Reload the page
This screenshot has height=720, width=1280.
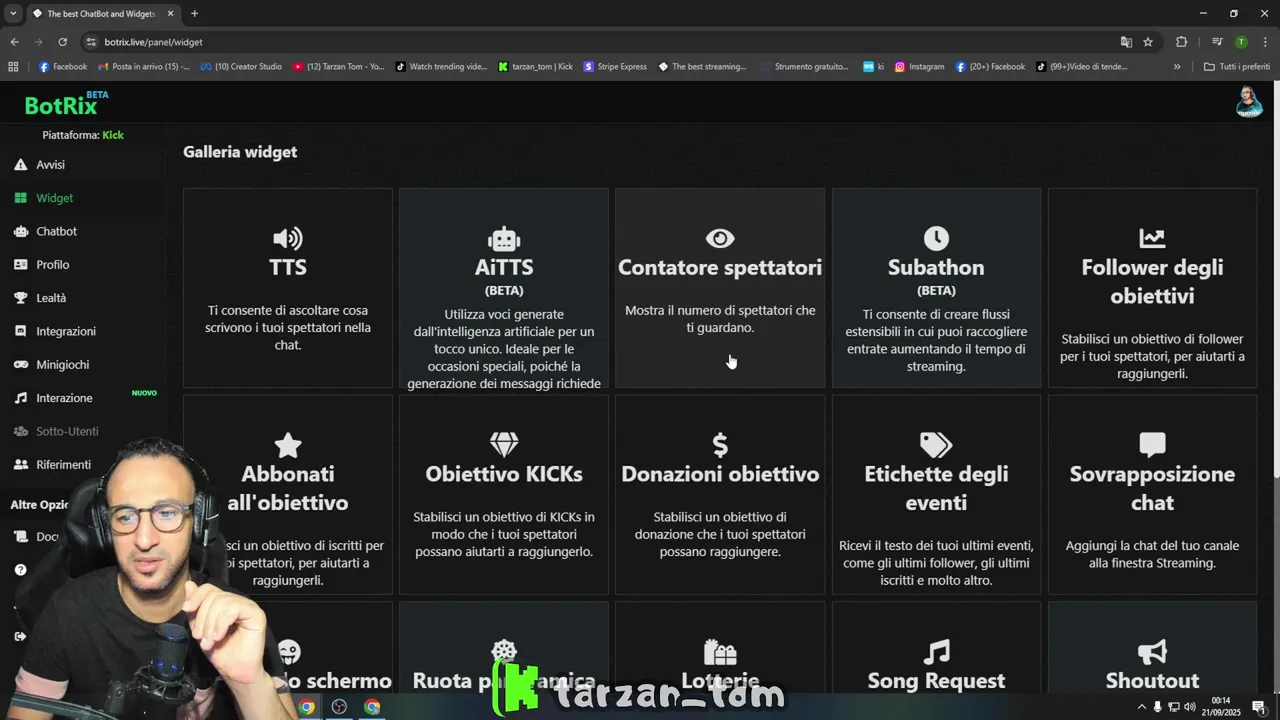62,42
